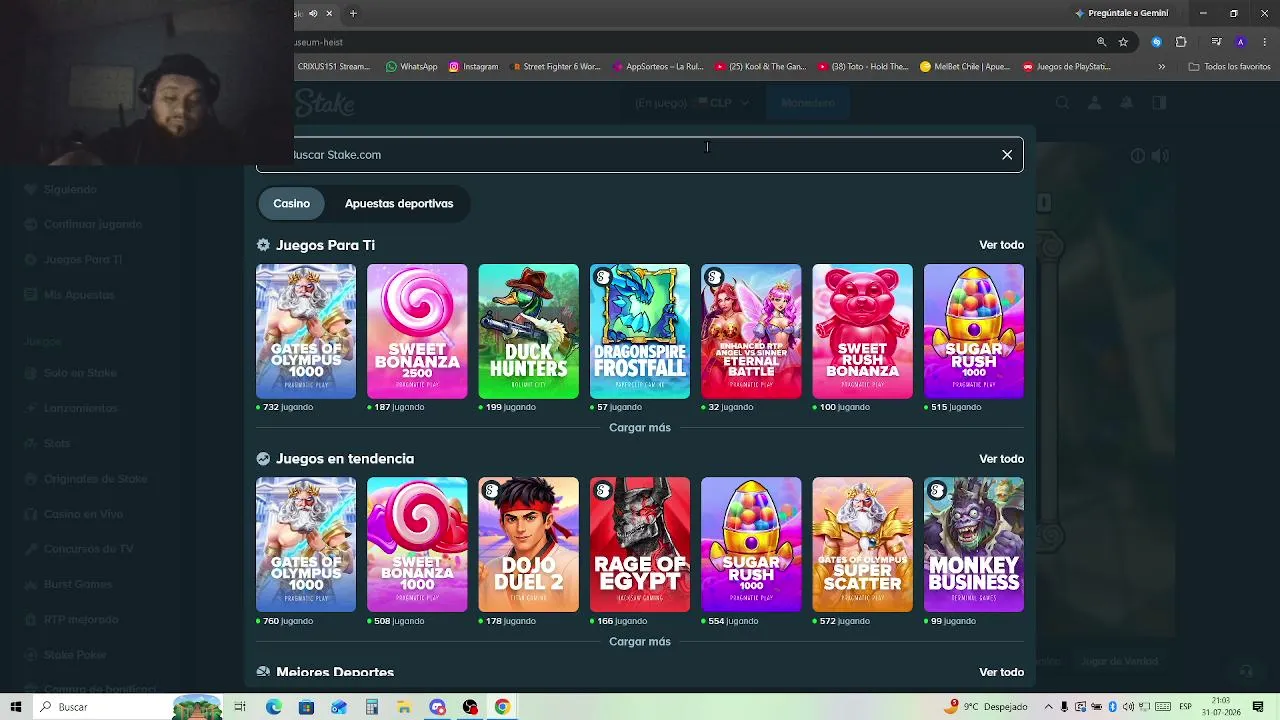
Task: Launch Microsoft Edge from the taskbar
Action: click(273, 707)
